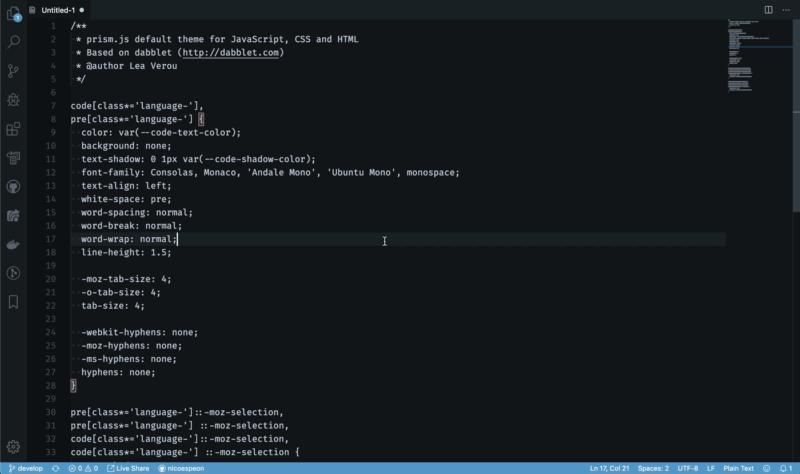
Task: Open the Live Share activity icon
Action: coord(14,215)
